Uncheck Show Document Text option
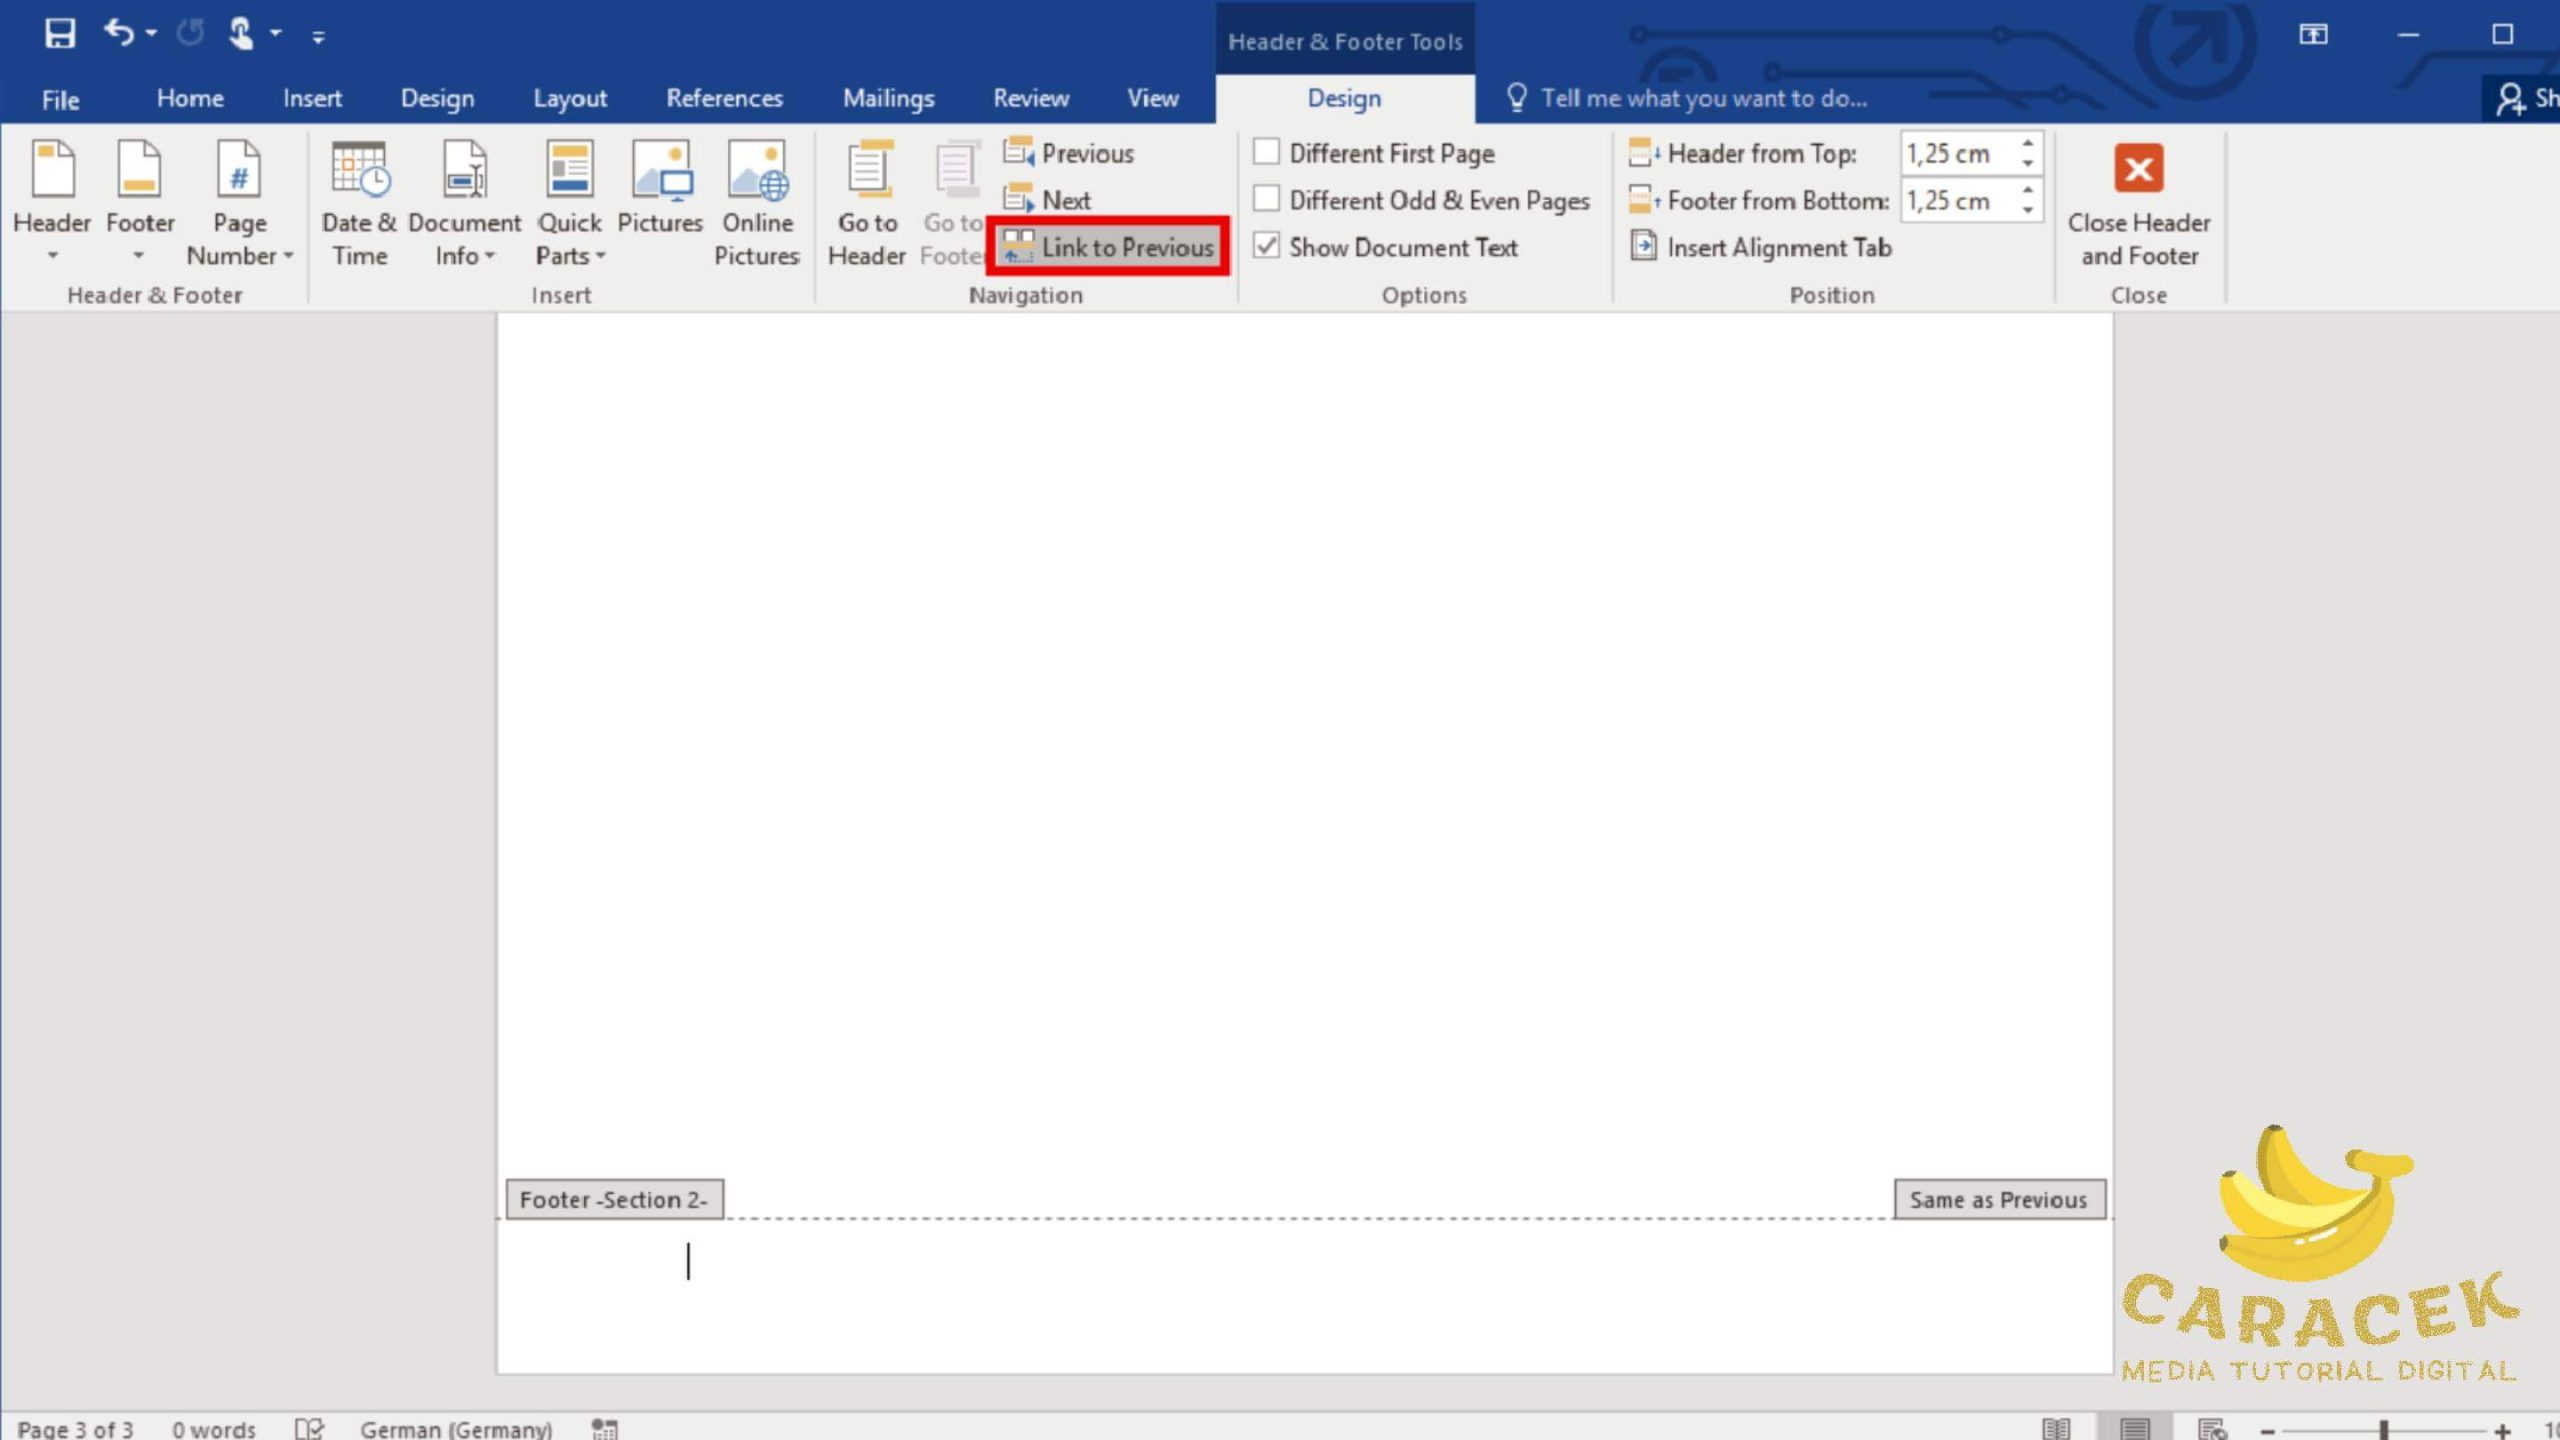The height and width of the screenshot is (1440, 2560). pyautogui.click(x=1266, y=246)
